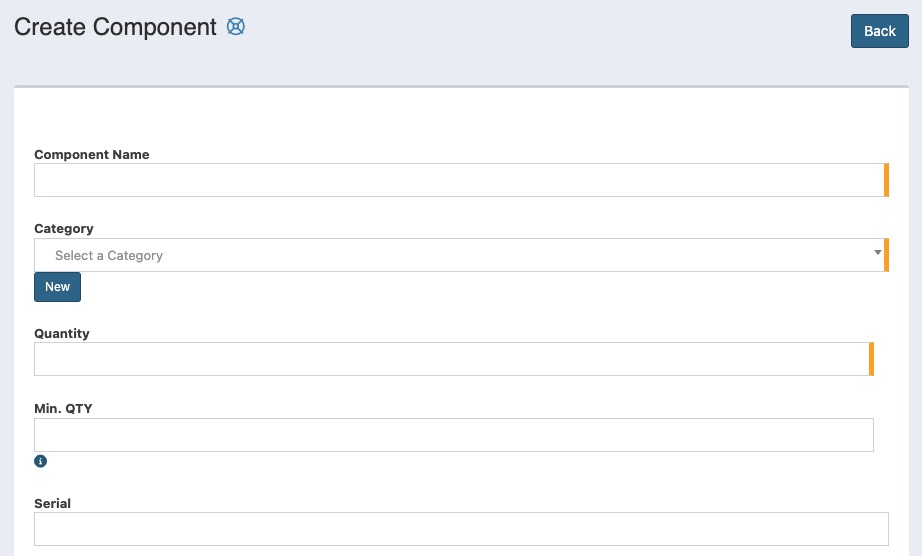Create a new category with New button

pos(57,287)
